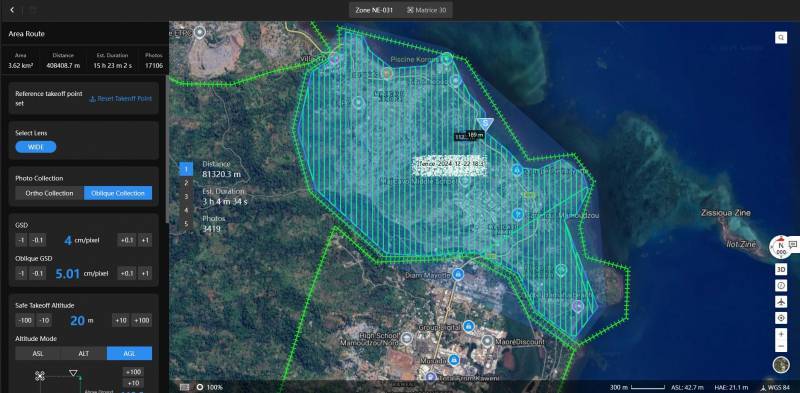Click the comment bubble icon near compass
Viewport: 800px width, 393px height.
(793, 244)
